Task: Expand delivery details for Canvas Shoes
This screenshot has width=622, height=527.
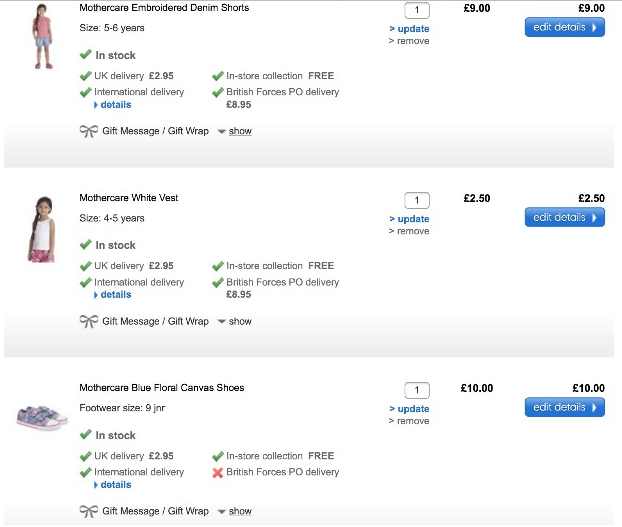Action: (x=116, y=485)
